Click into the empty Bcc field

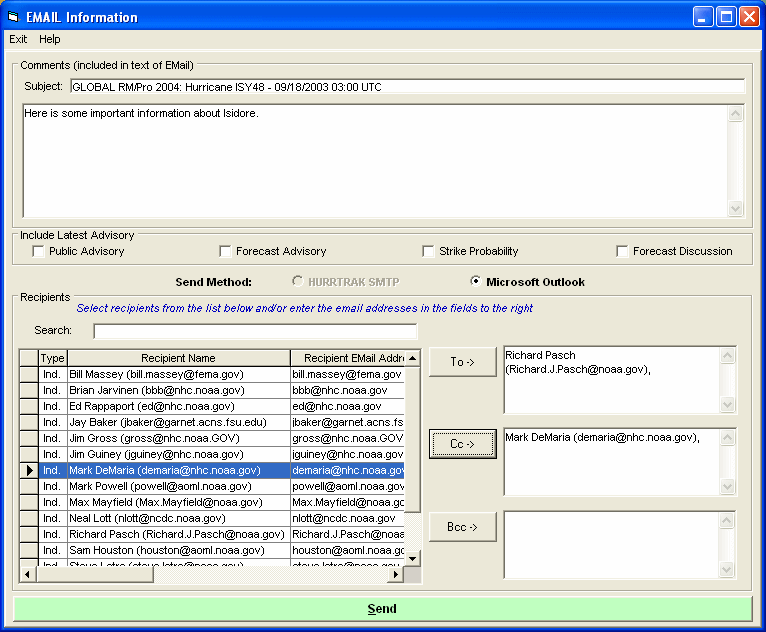(x=612, y=545)
